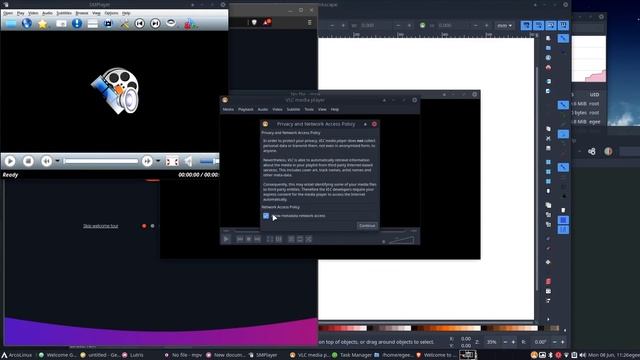The height and width of the screenshot is (360, 640).
Task: Open the mm units dropdown in Inkscape
Action: [504, 25]
